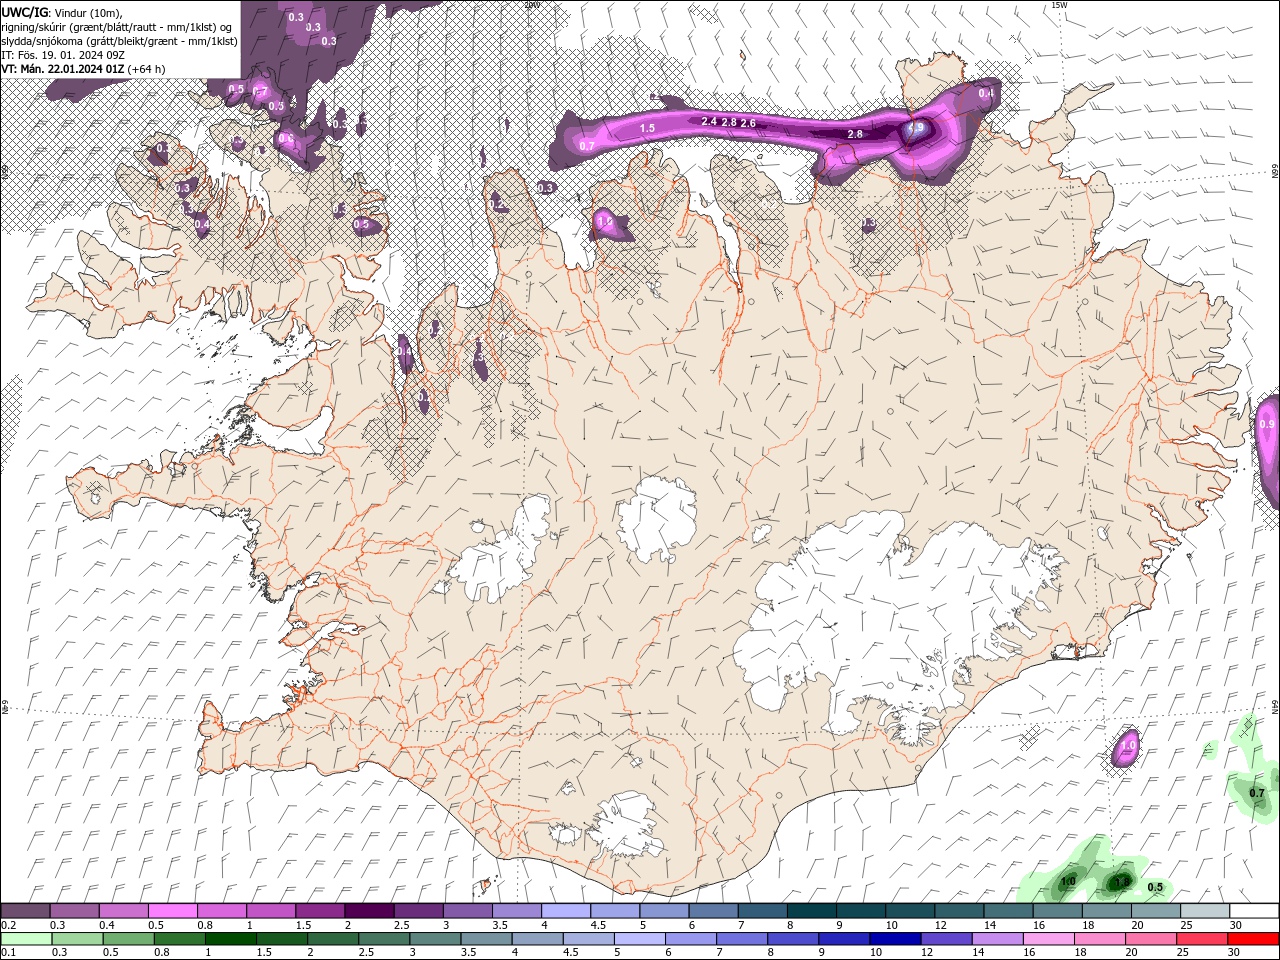Click the violet rain swatch labeled 12
The width and height of the screenshot is (1280, 960).
(x=946, y=939)
